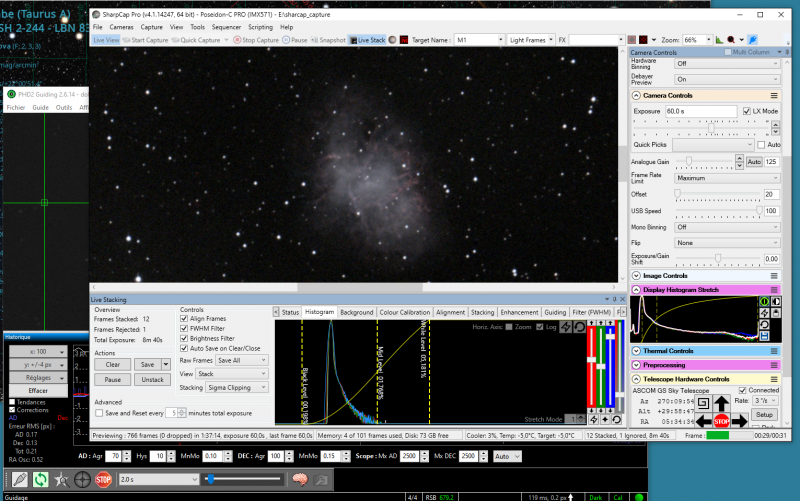Viewport: 800px width, 501px height.
Task: Toggle the LX Mode checkbox
Action: [x=747, y=111]
